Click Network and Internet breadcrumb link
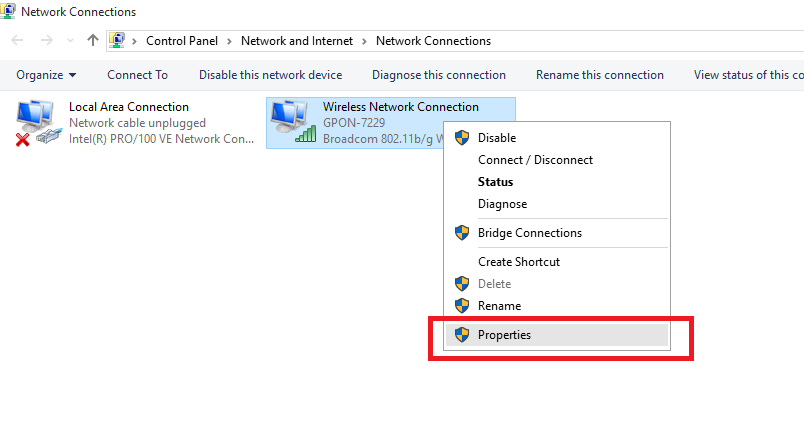809x448 pixels. click(297, 41)
